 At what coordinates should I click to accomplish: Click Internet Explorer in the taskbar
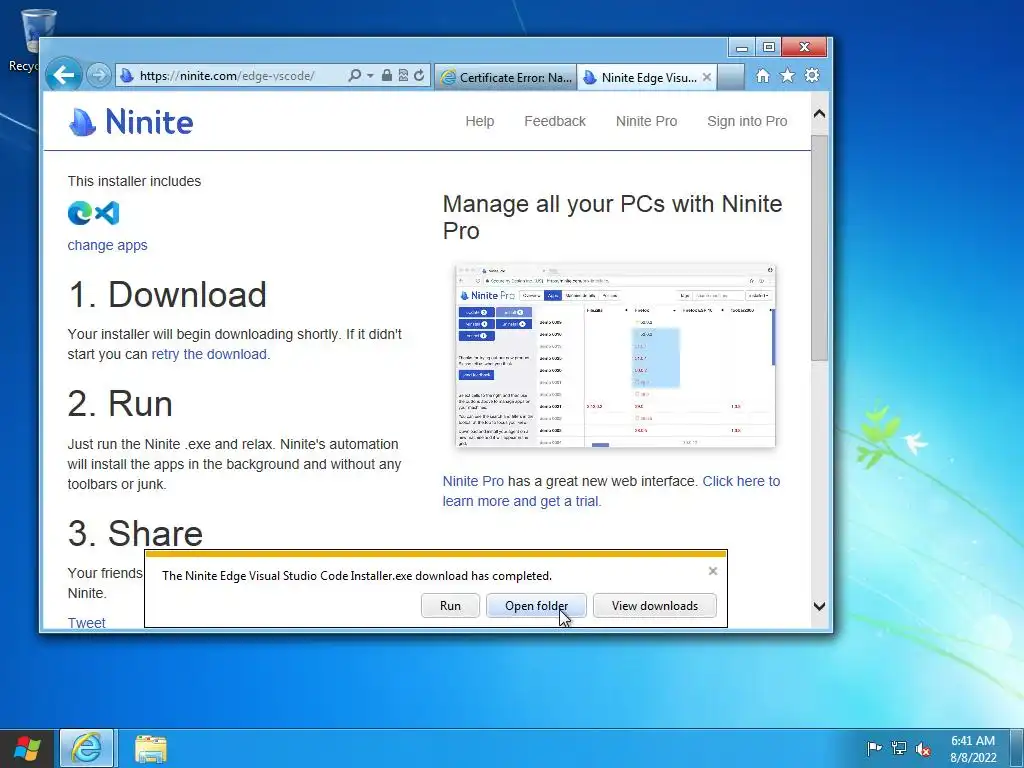pos(87,748)
